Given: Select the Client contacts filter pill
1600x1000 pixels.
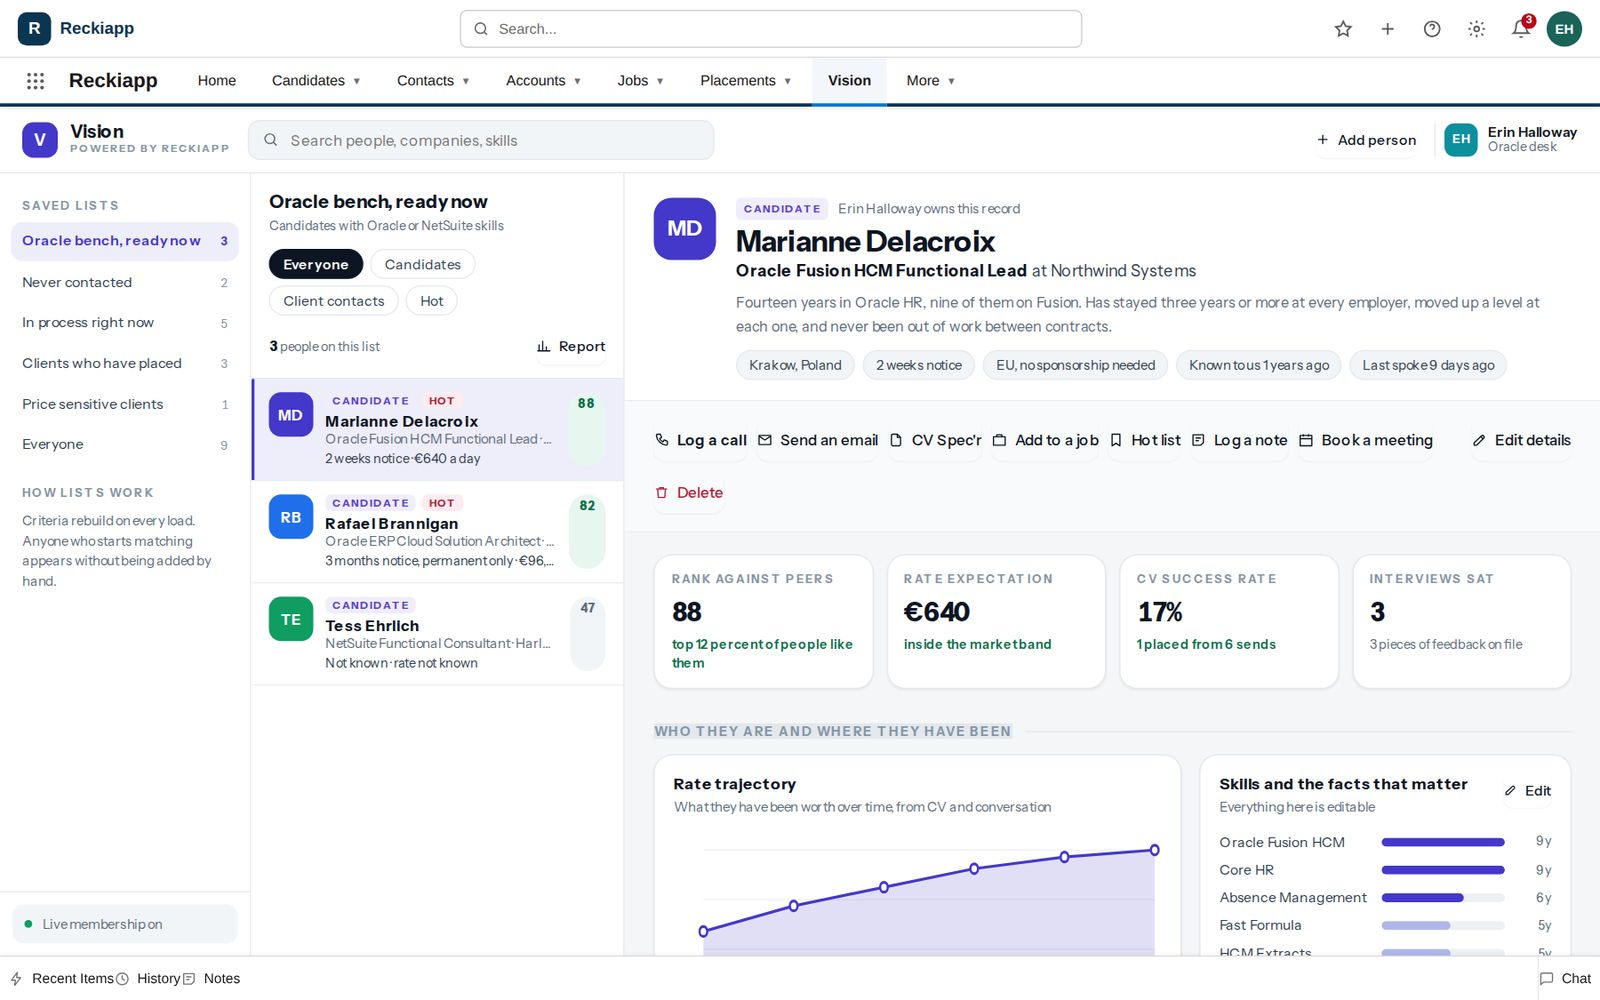Looking at the screenshot, I should pyautogui.click(x=334, y=301).
